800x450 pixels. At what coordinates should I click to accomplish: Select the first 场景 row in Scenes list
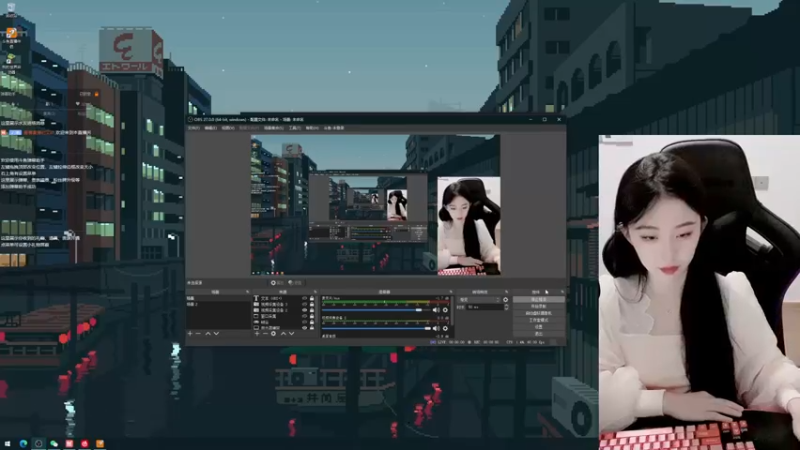[218, 298]
